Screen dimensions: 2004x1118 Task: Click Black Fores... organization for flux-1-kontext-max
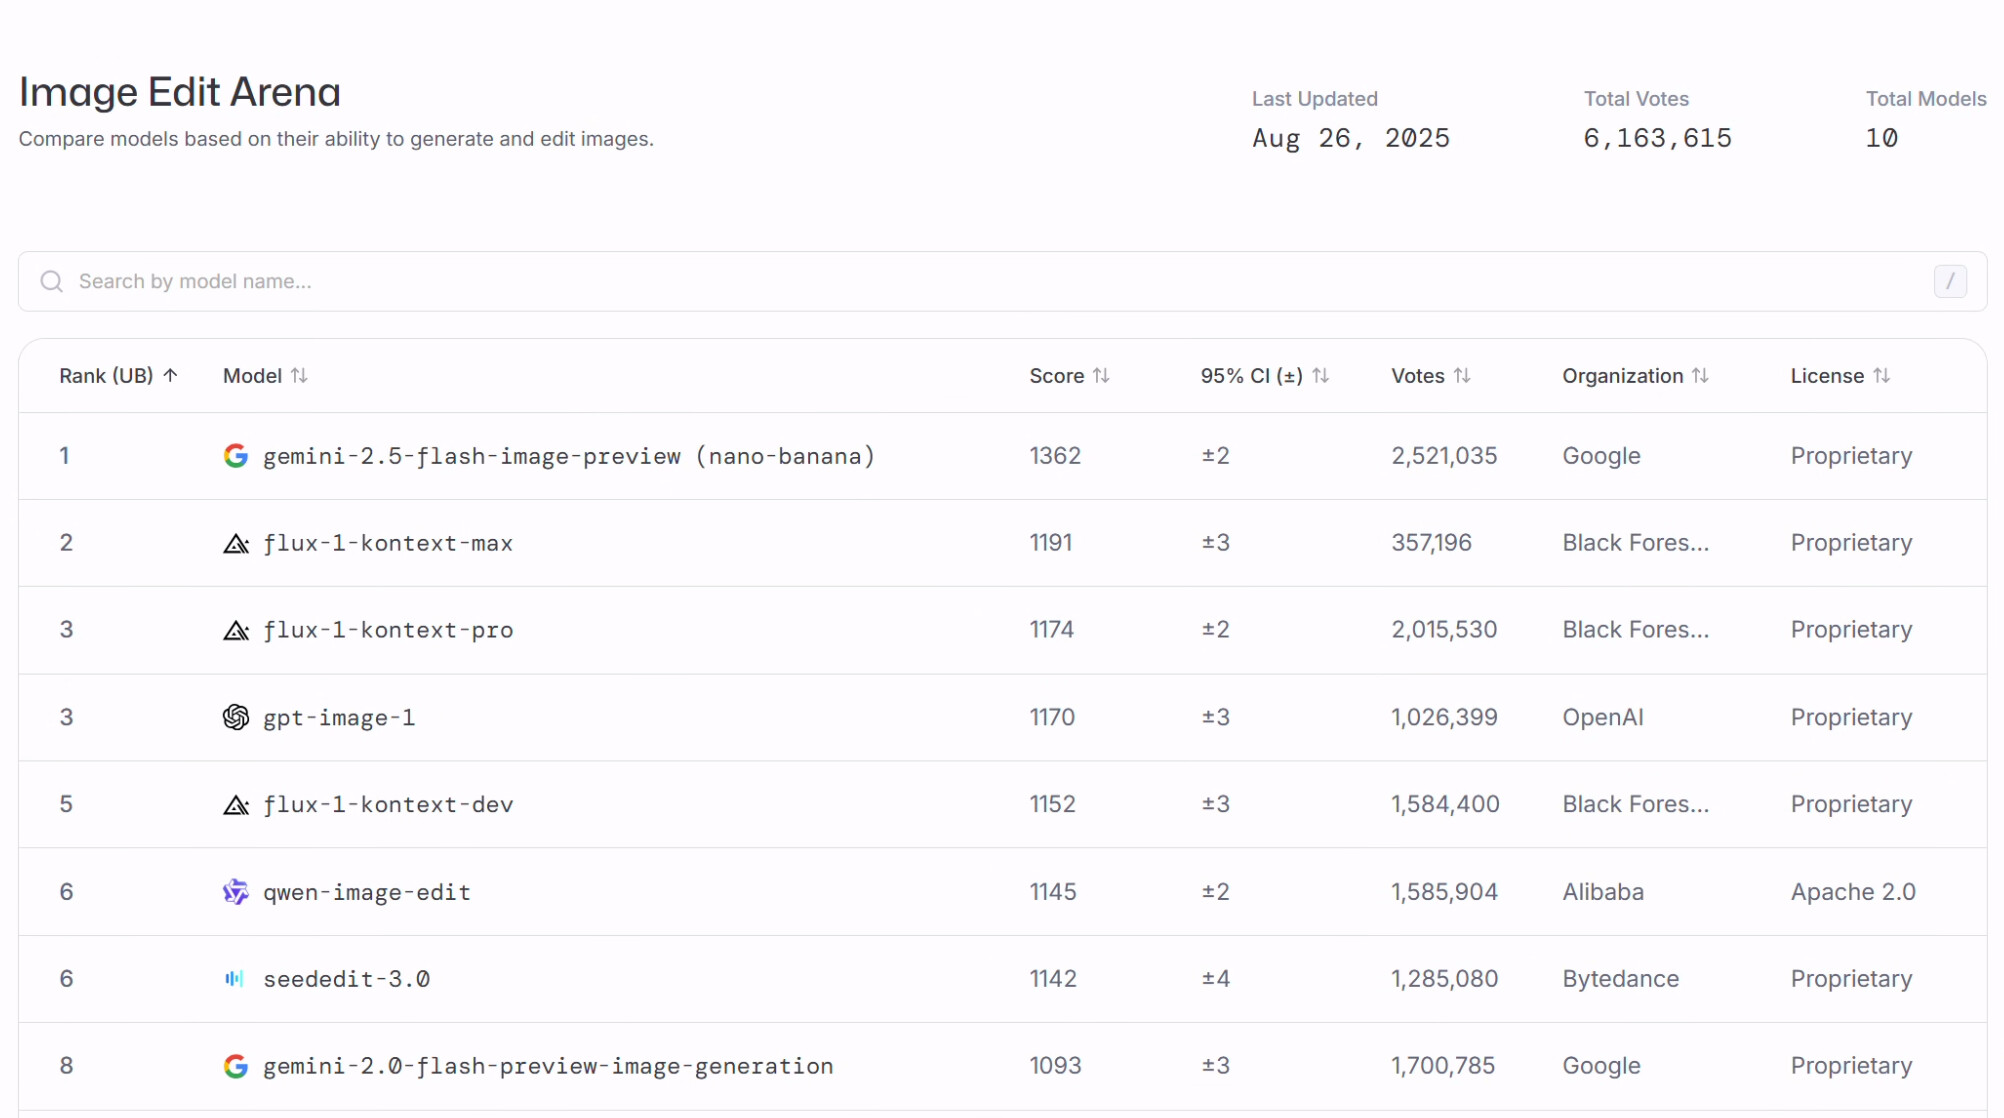1636,543
